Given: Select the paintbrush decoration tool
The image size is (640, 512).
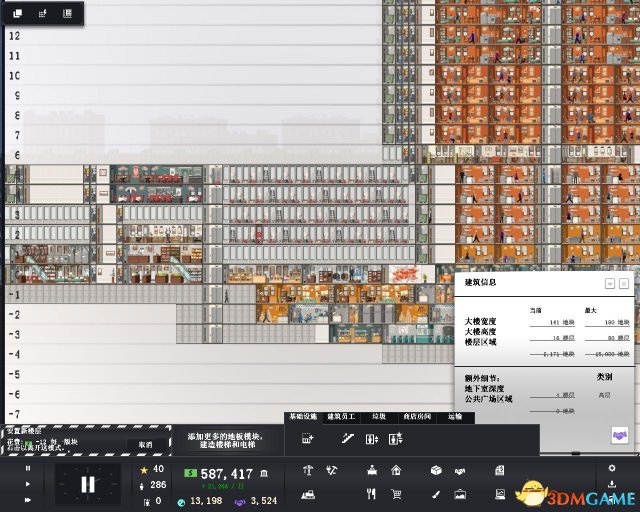Looking at the screenshot, I should [x=436, y=495].
